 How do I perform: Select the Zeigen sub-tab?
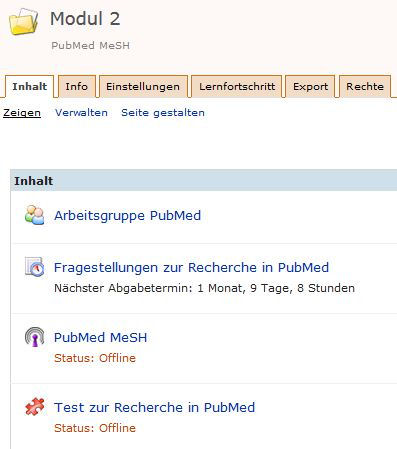point(22,113)
